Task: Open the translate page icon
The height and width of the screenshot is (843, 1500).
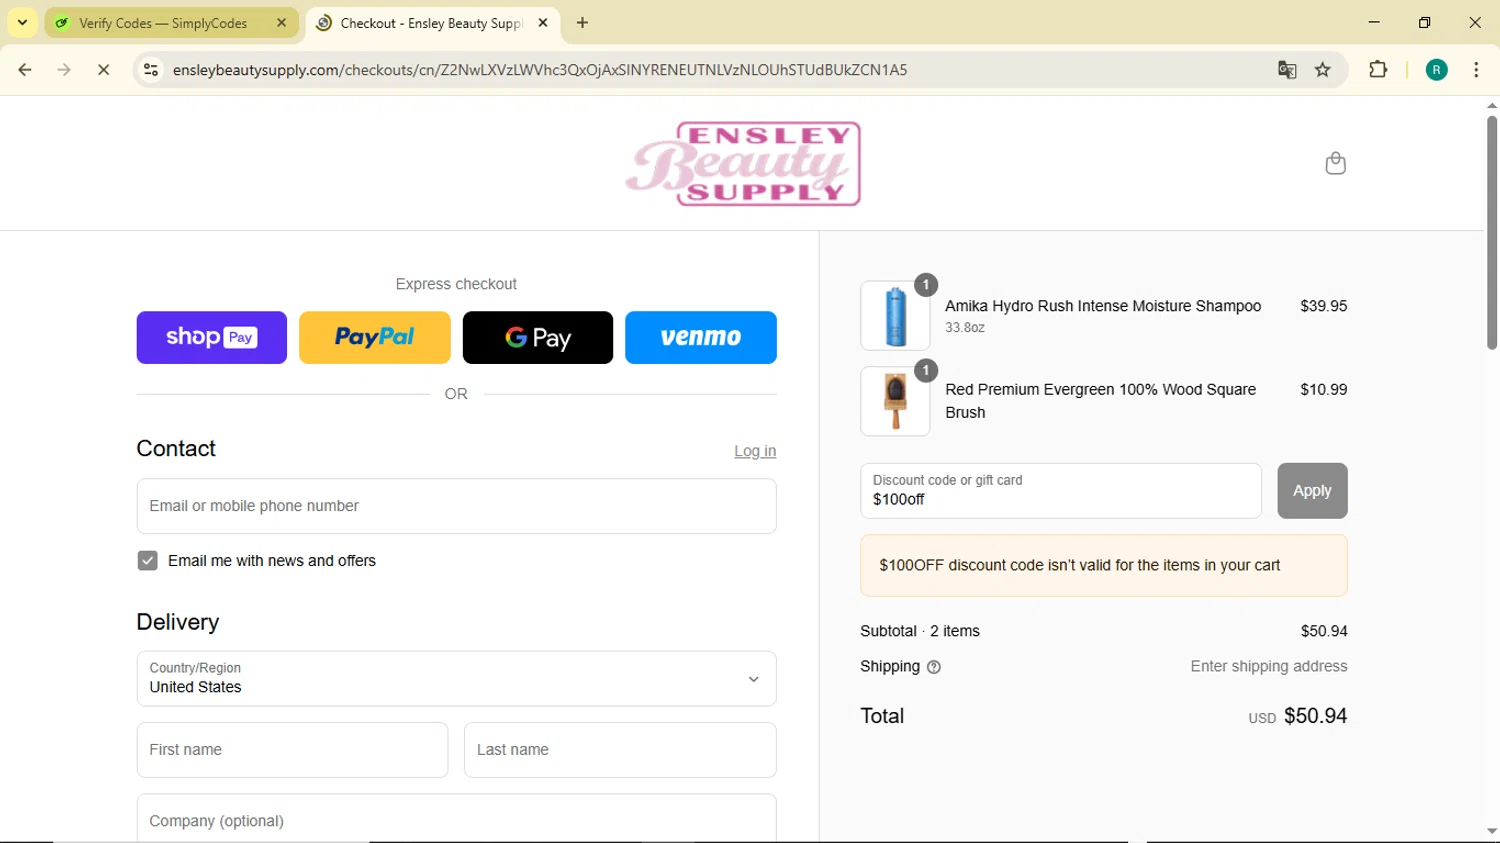Action: 1287,70
